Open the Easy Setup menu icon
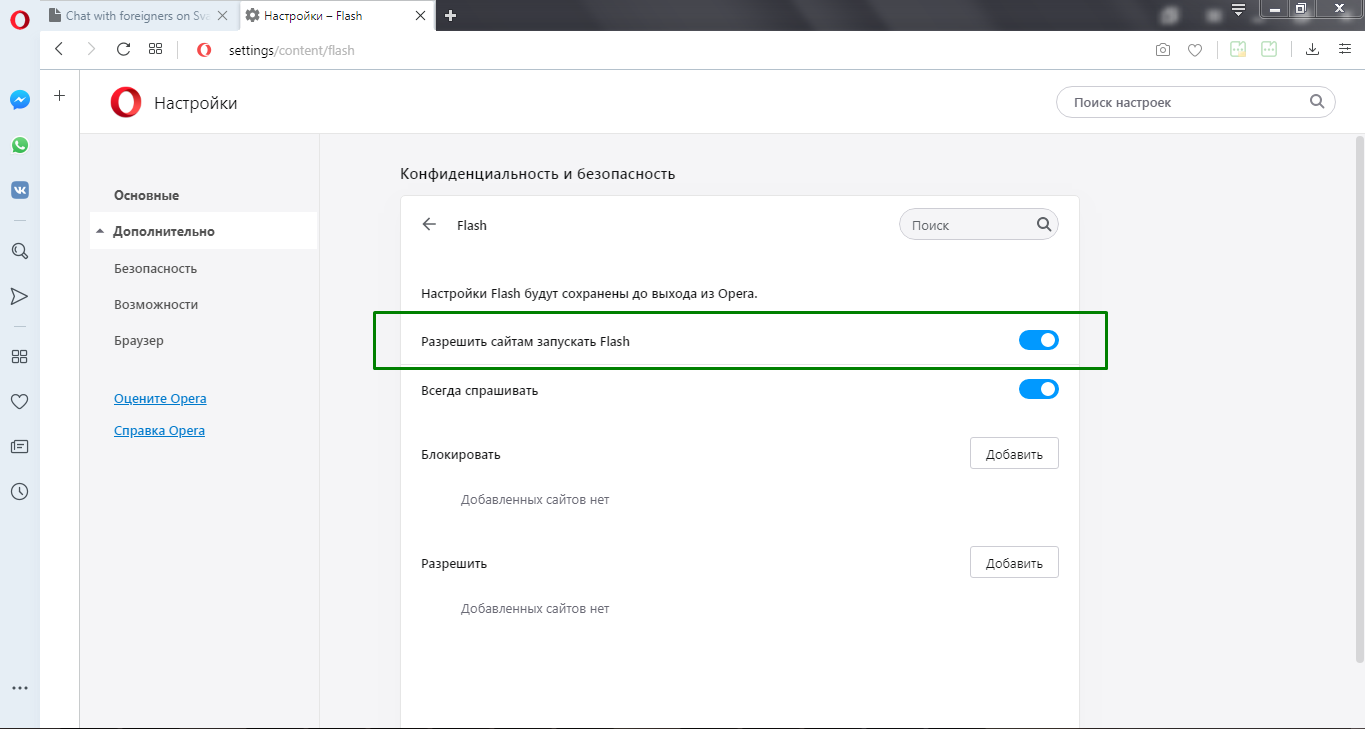 point(1344,49)
